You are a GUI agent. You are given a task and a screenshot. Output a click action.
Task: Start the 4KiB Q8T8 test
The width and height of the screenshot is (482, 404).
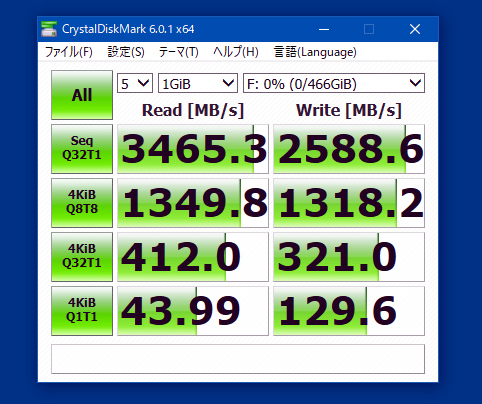82,203
